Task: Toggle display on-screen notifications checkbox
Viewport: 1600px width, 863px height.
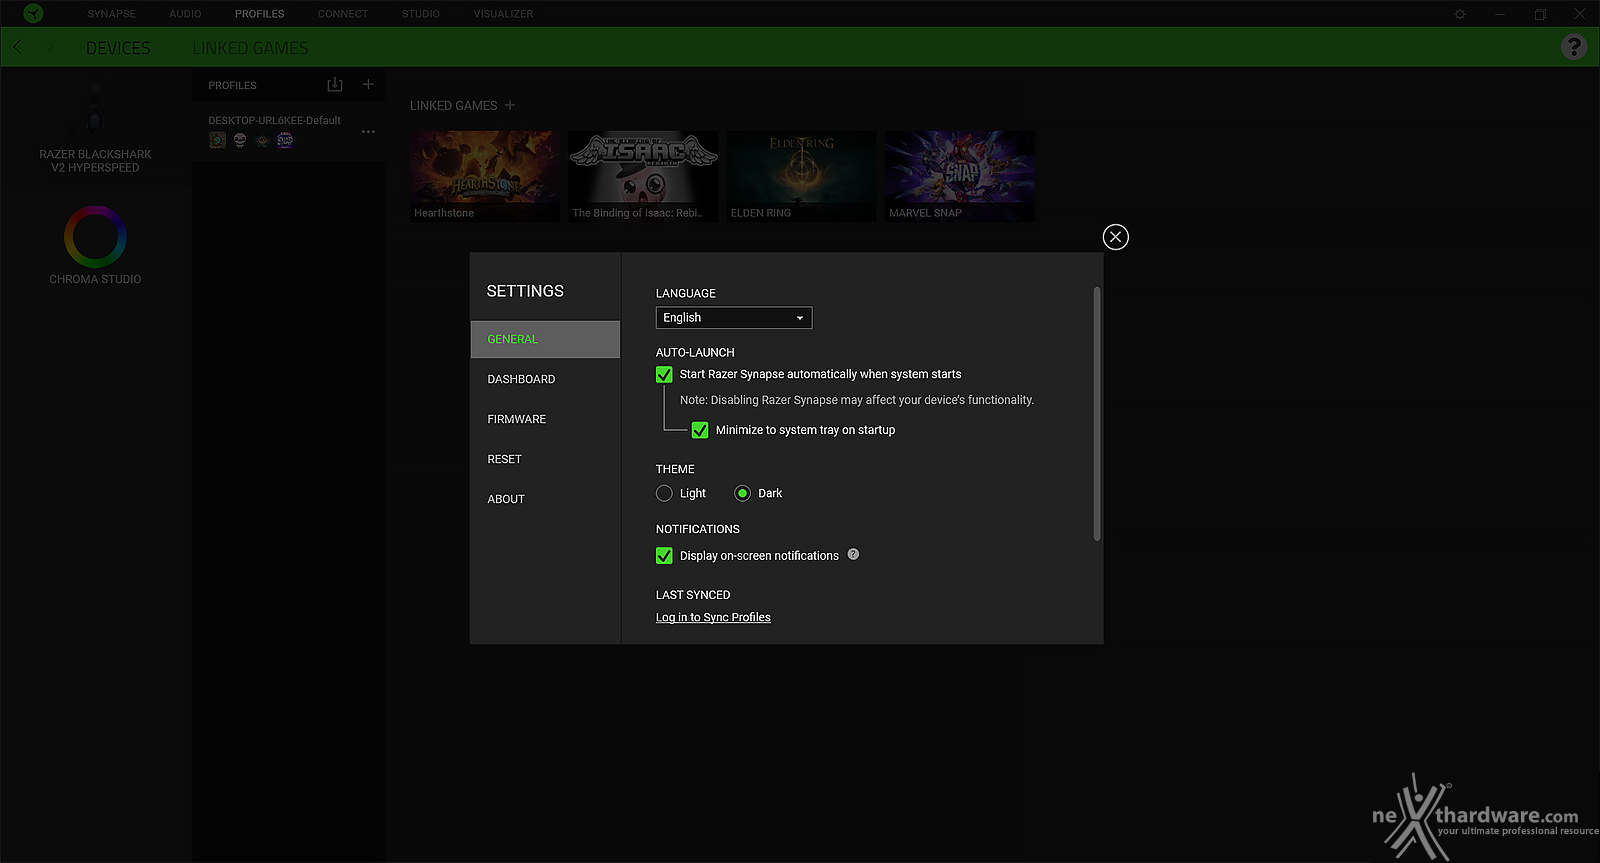Action: (664, 555)
